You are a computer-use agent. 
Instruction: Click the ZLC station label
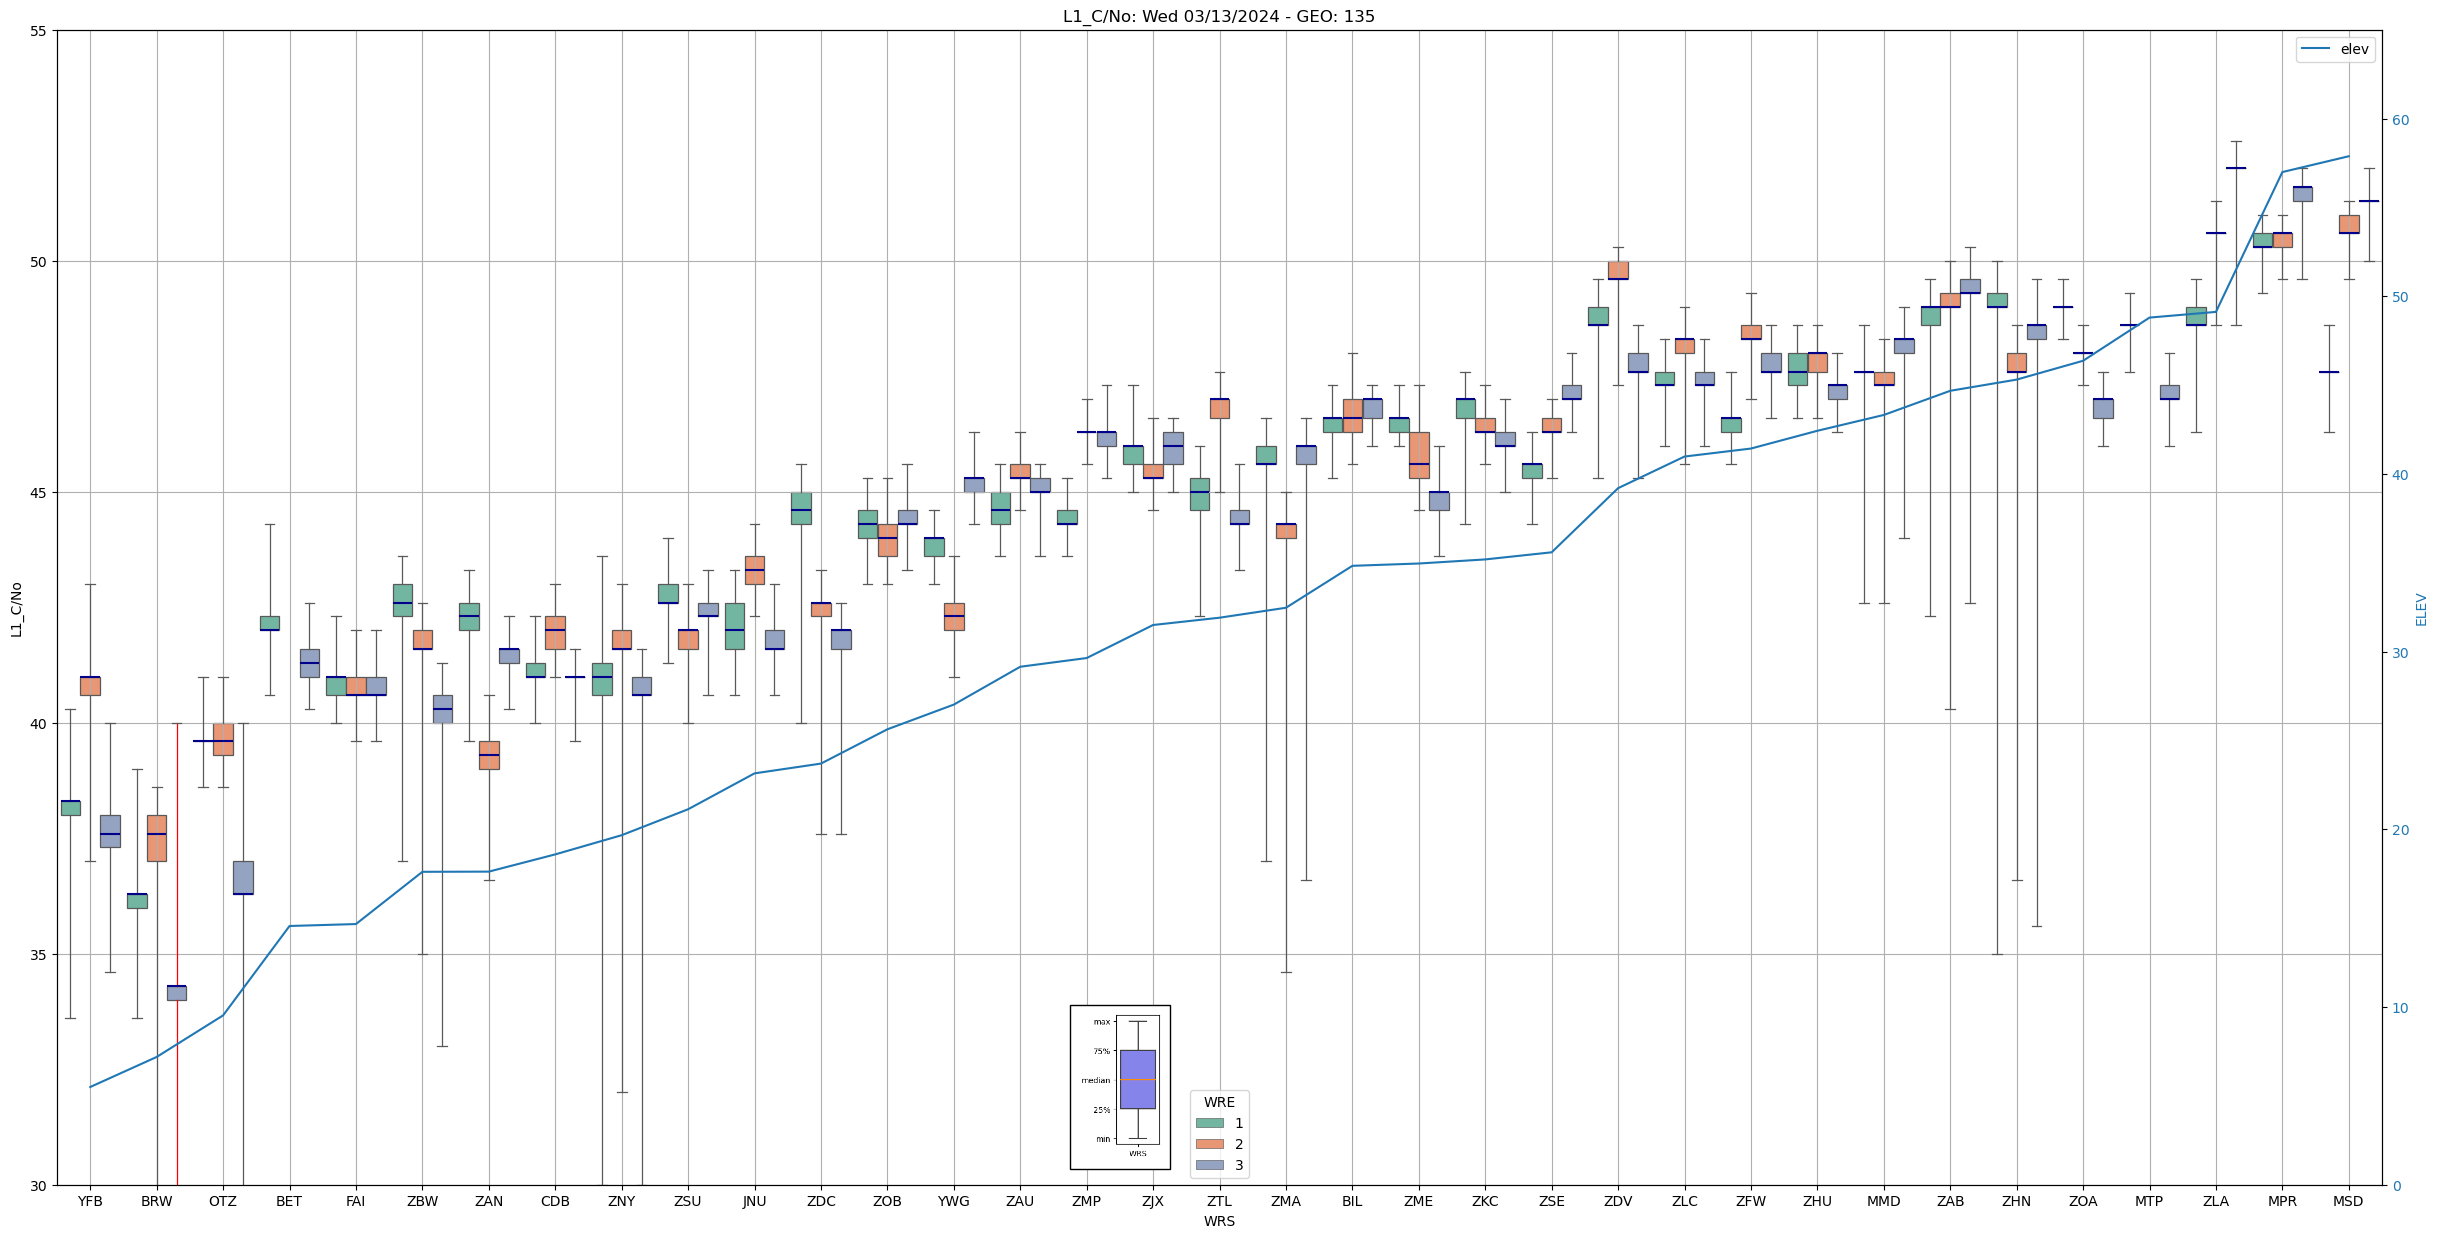tap(1685, 1202)
